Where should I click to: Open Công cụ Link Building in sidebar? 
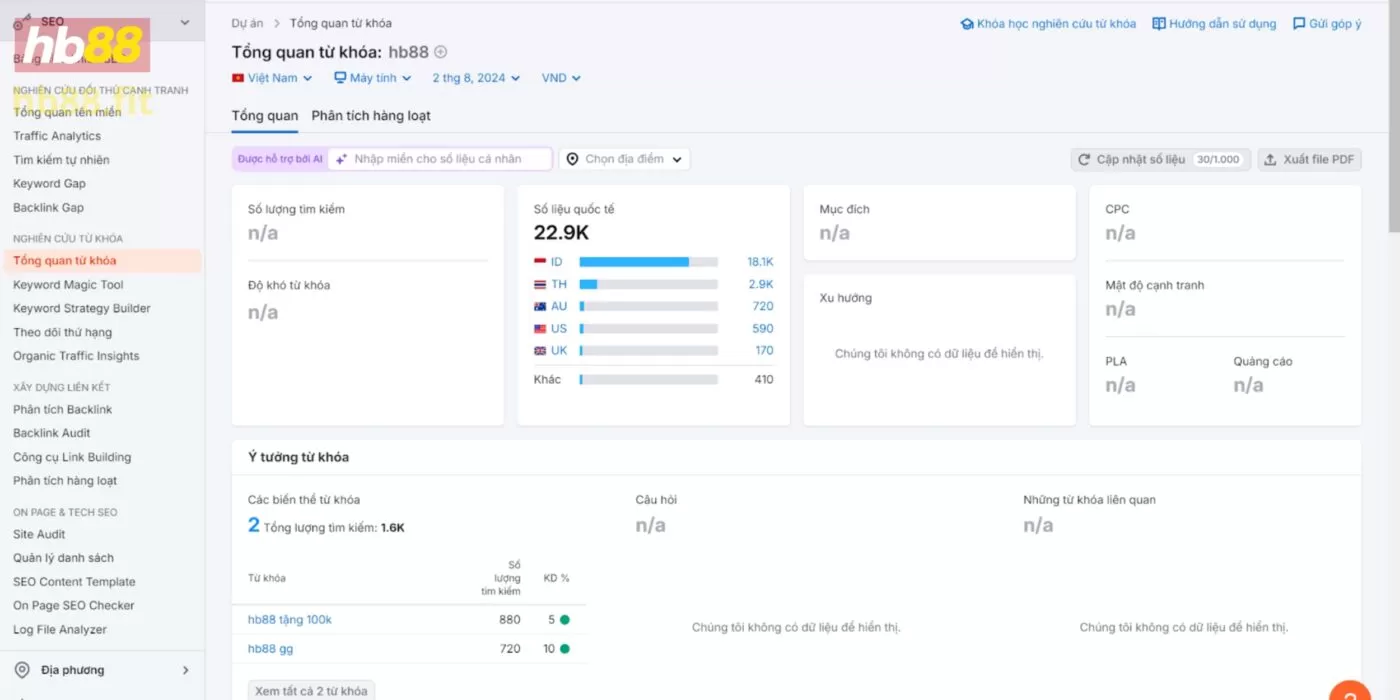click(x=72, y=458)
